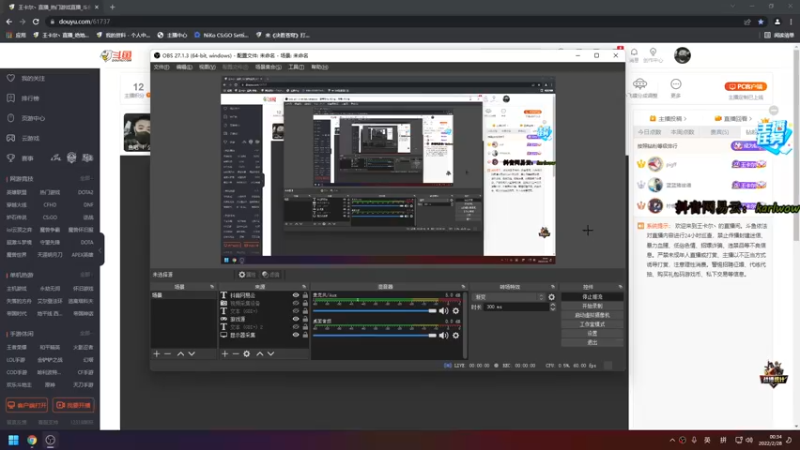Viewport: 800px width, 450px height.
Task: Move scene down arrow in Scenes panel
Action: click(192, 354)
